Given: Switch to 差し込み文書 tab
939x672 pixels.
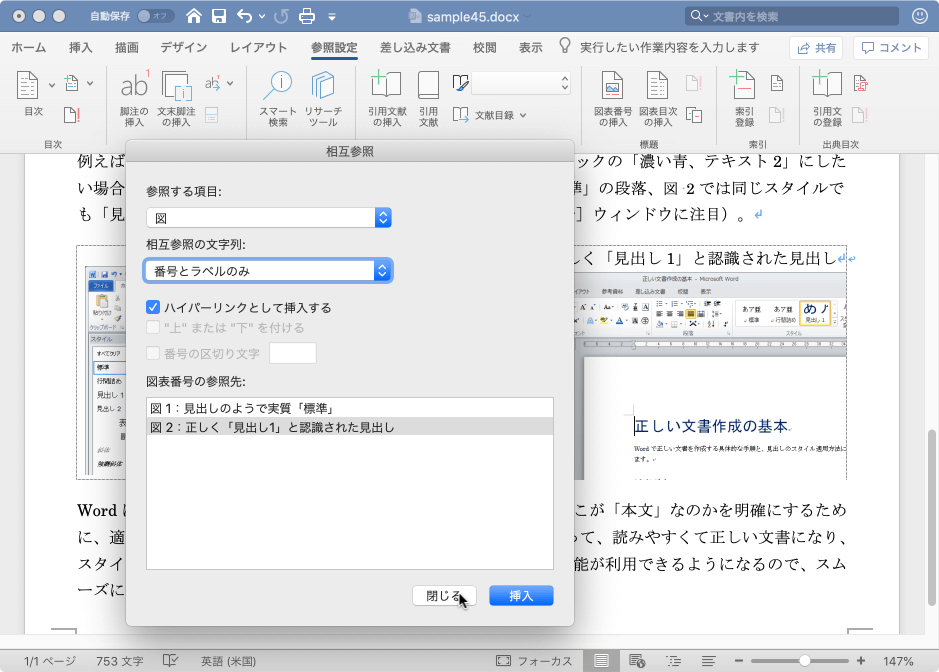Looking at the screenshot, I should (415, 47).
